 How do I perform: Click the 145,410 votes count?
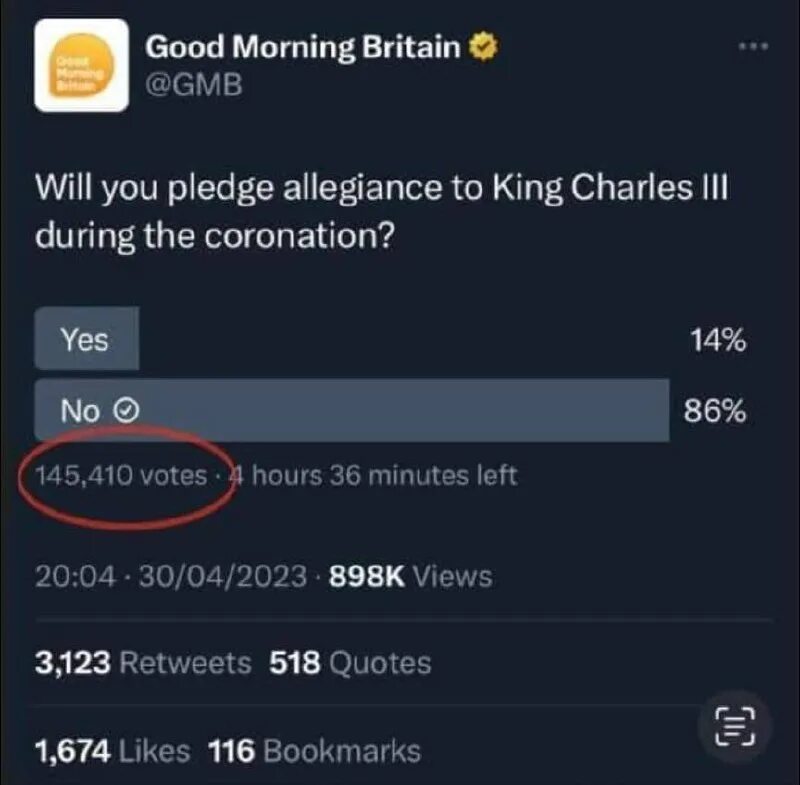(121, 475)
